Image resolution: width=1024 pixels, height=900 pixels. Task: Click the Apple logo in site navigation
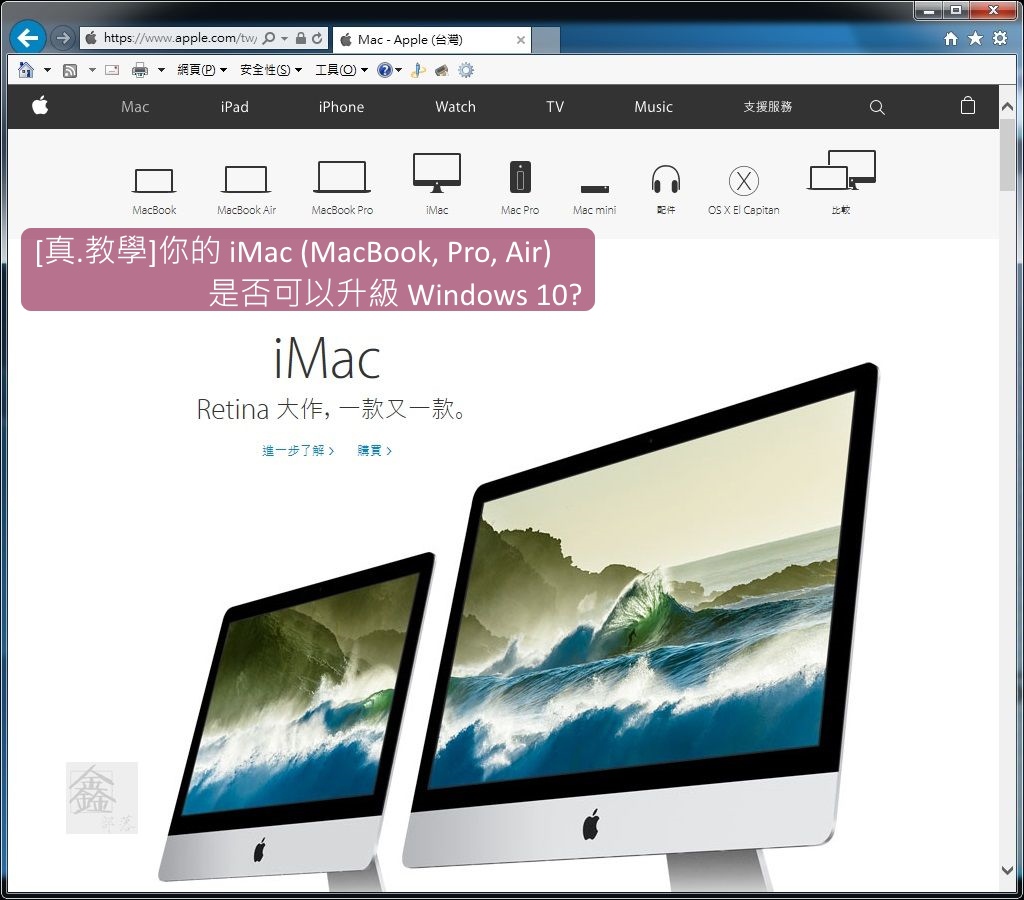point(40,105)
